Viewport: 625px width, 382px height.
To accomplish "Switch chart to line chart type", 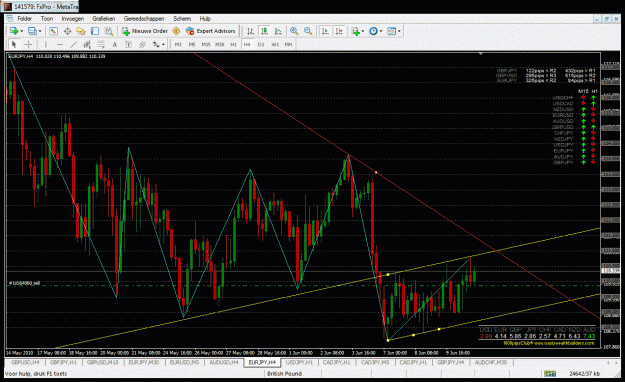I will tap(278, 31).
